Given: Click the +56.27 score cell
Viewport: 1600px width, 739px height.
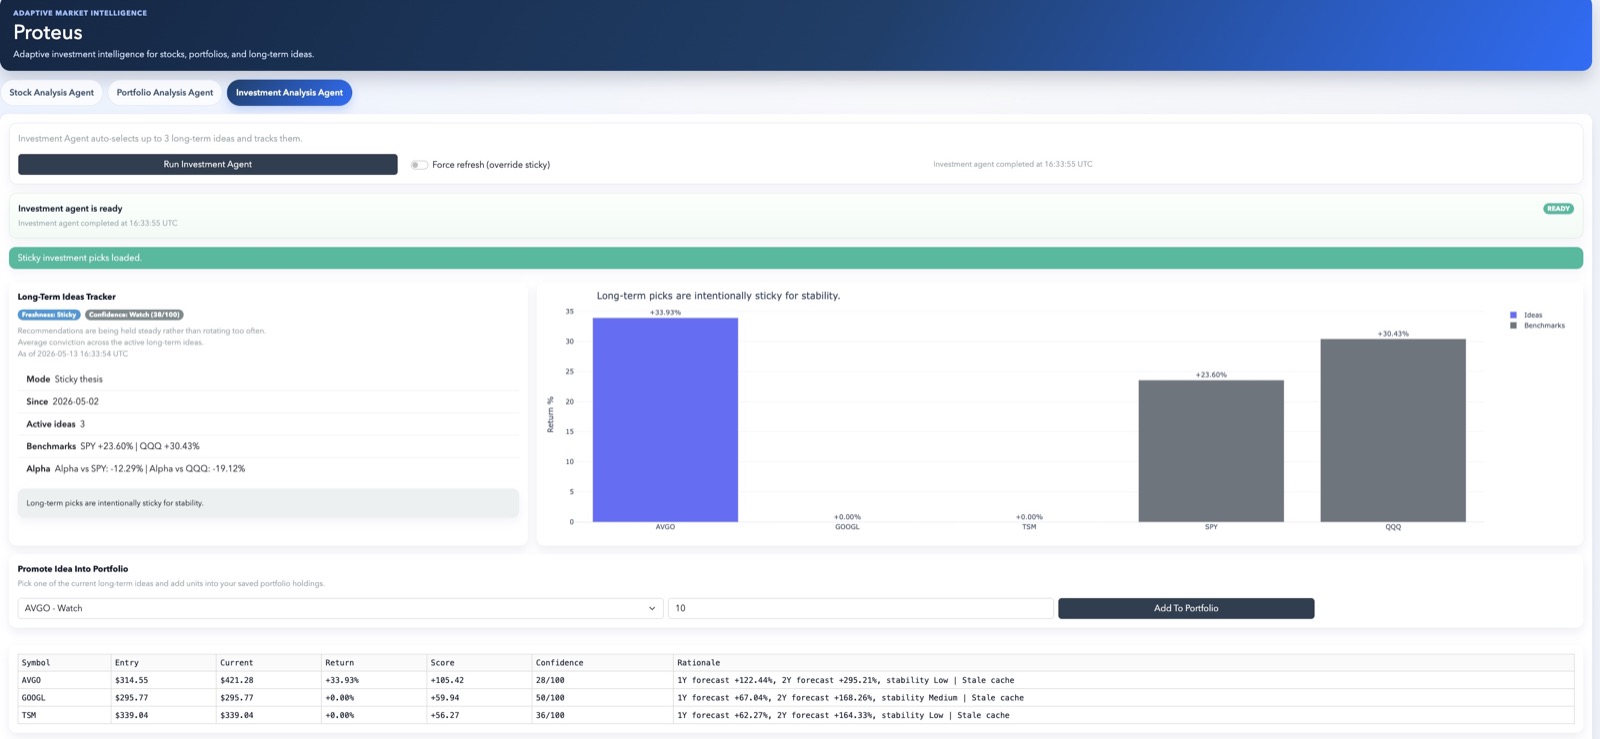Looking at the screenshot, I should click(x=479, y=715).
